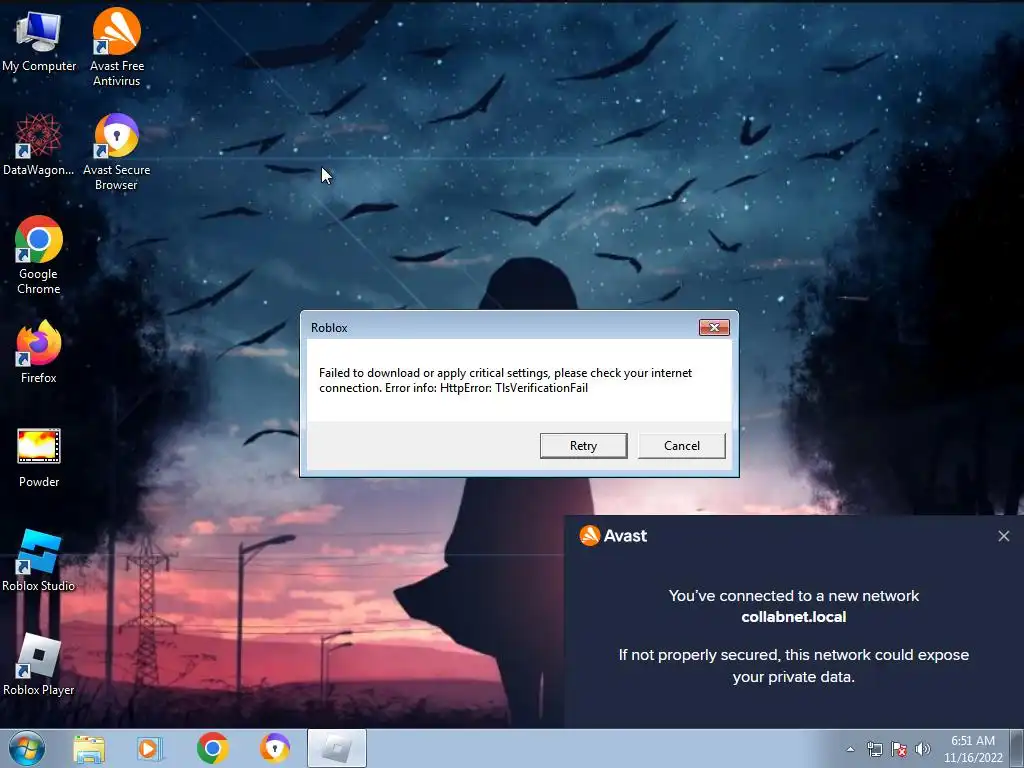Click the Show Desktop strip at taskbar end

(x=1017, y=748)
